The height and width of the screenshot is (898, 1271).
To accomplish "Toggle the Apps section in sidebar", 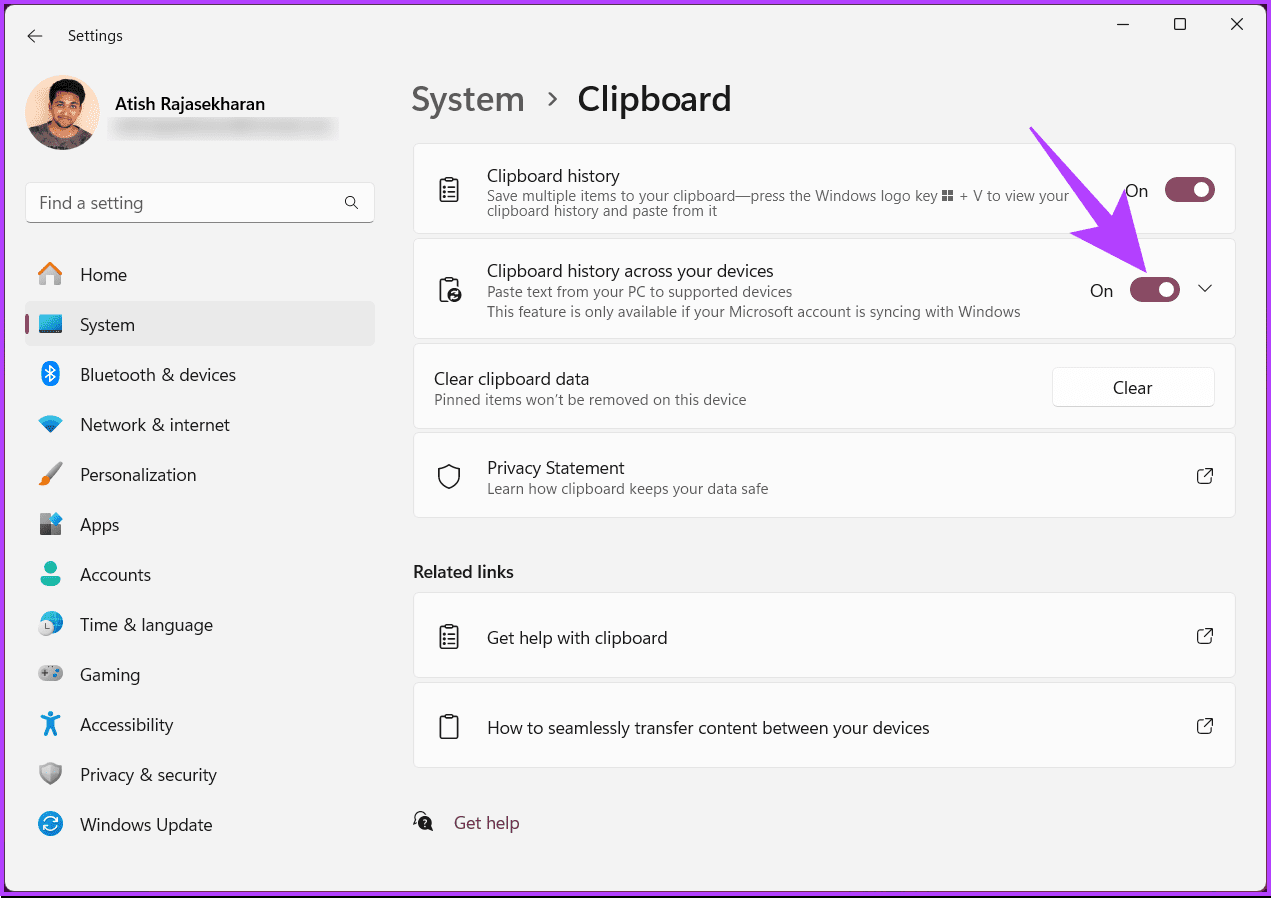I will pyautogui.click(x=99, y=524).
